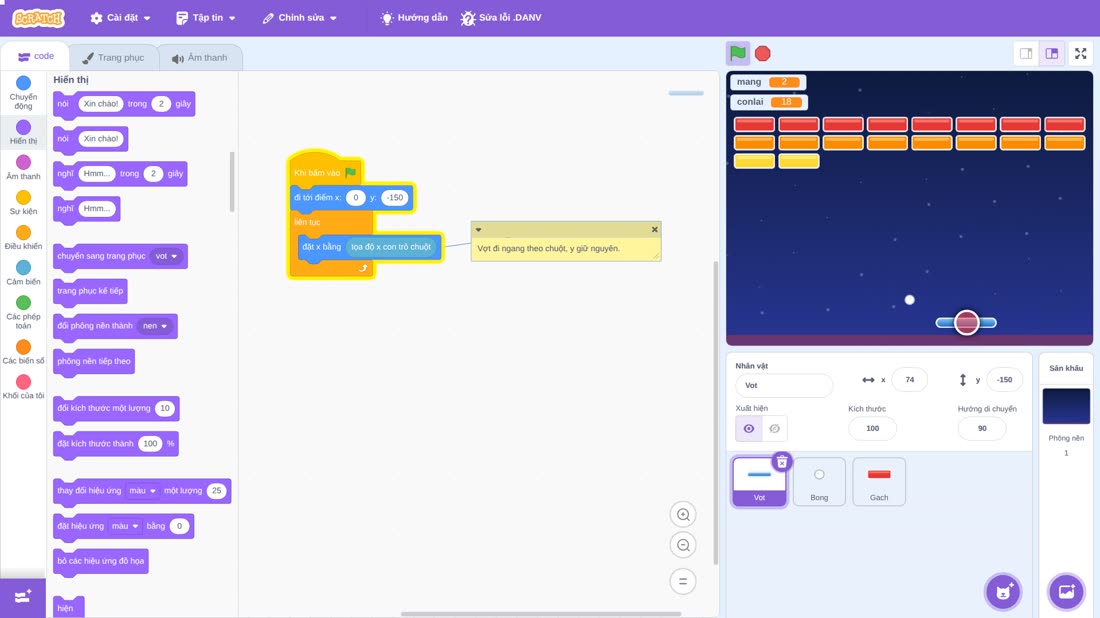The width and height of the screenshot is (1100, 618).
Task: Expand the vot costume dropdown
Action: 167,256
